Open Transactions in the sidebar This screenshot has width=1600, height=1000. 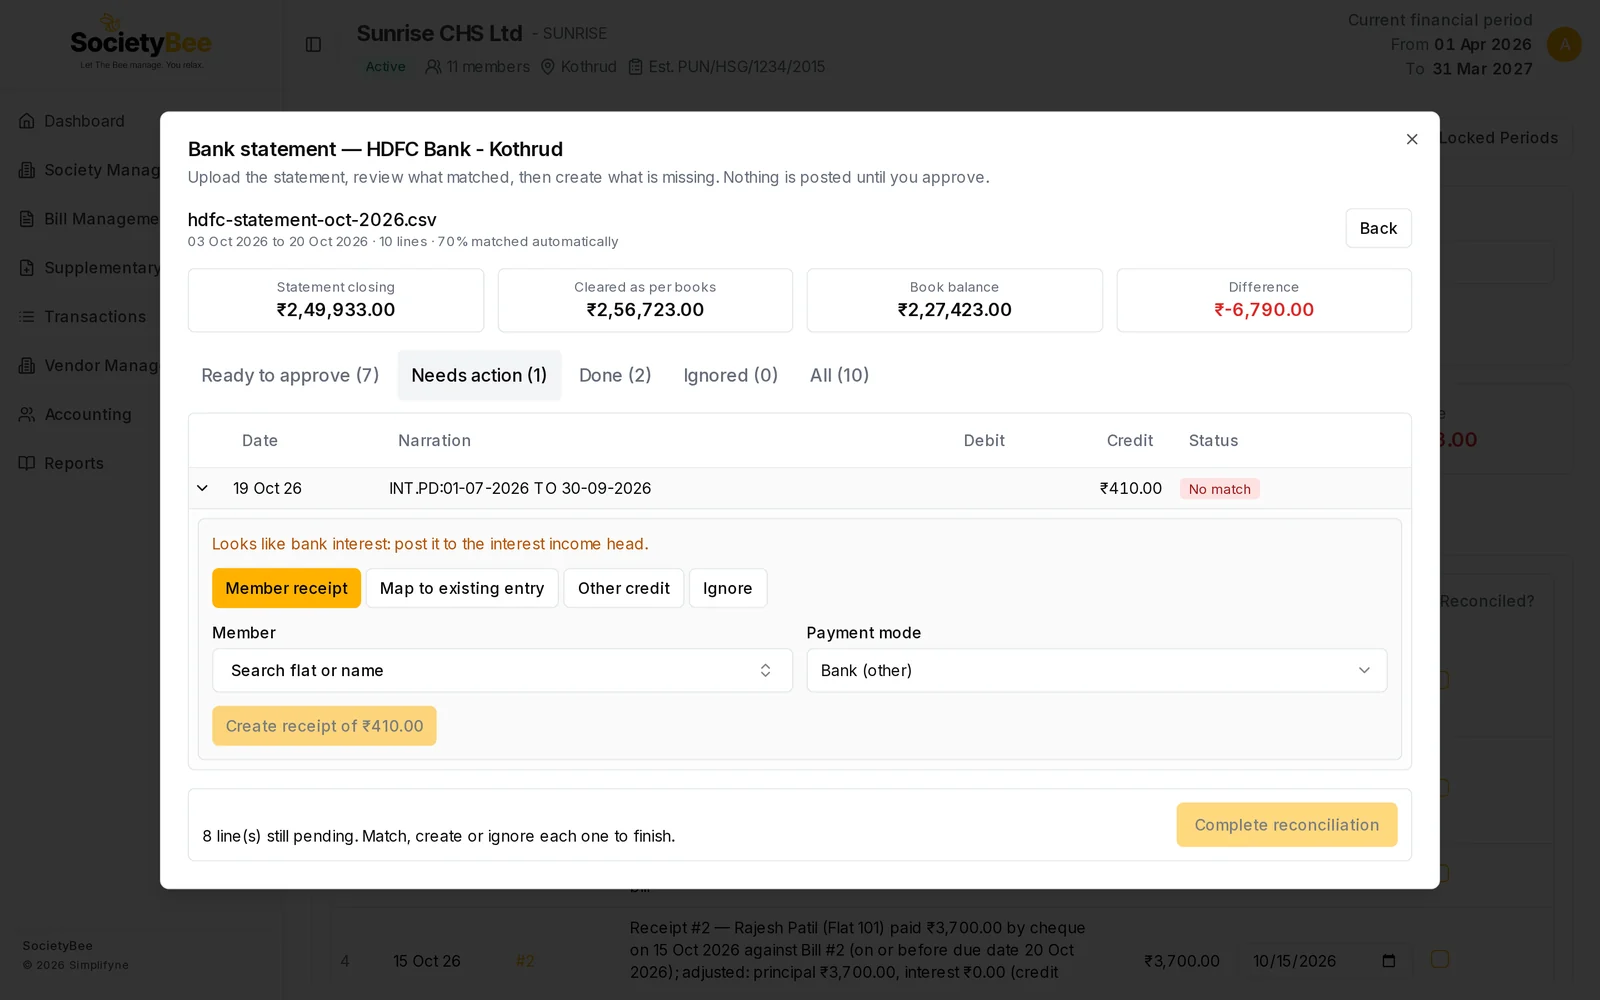coord(95,317)
